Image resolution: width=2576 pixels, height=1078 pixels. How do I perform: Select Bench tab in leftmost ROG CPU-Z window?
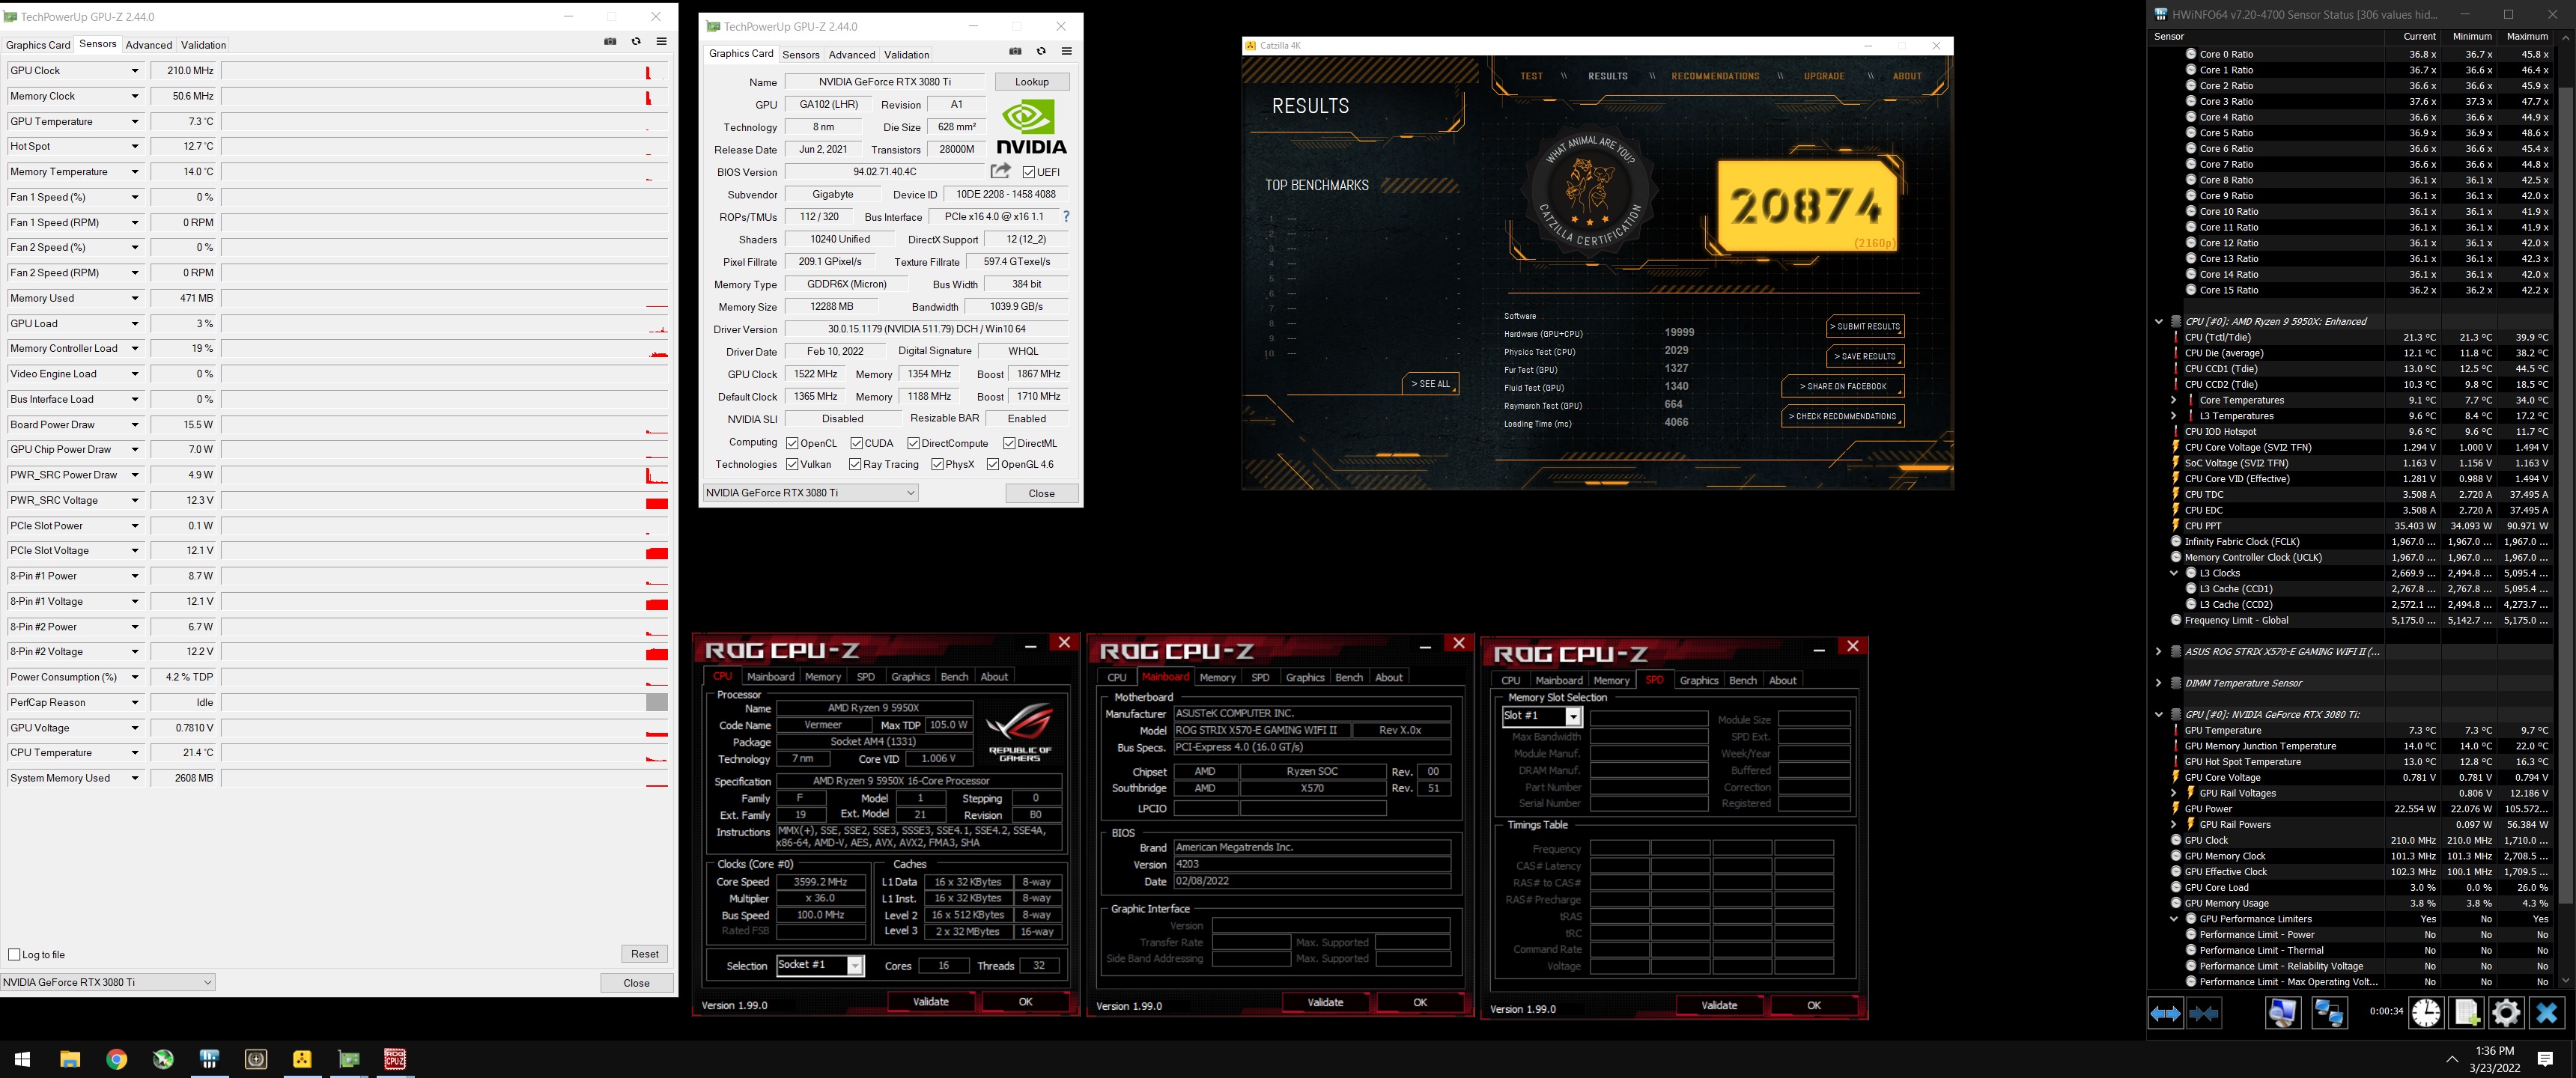point(954,677)
